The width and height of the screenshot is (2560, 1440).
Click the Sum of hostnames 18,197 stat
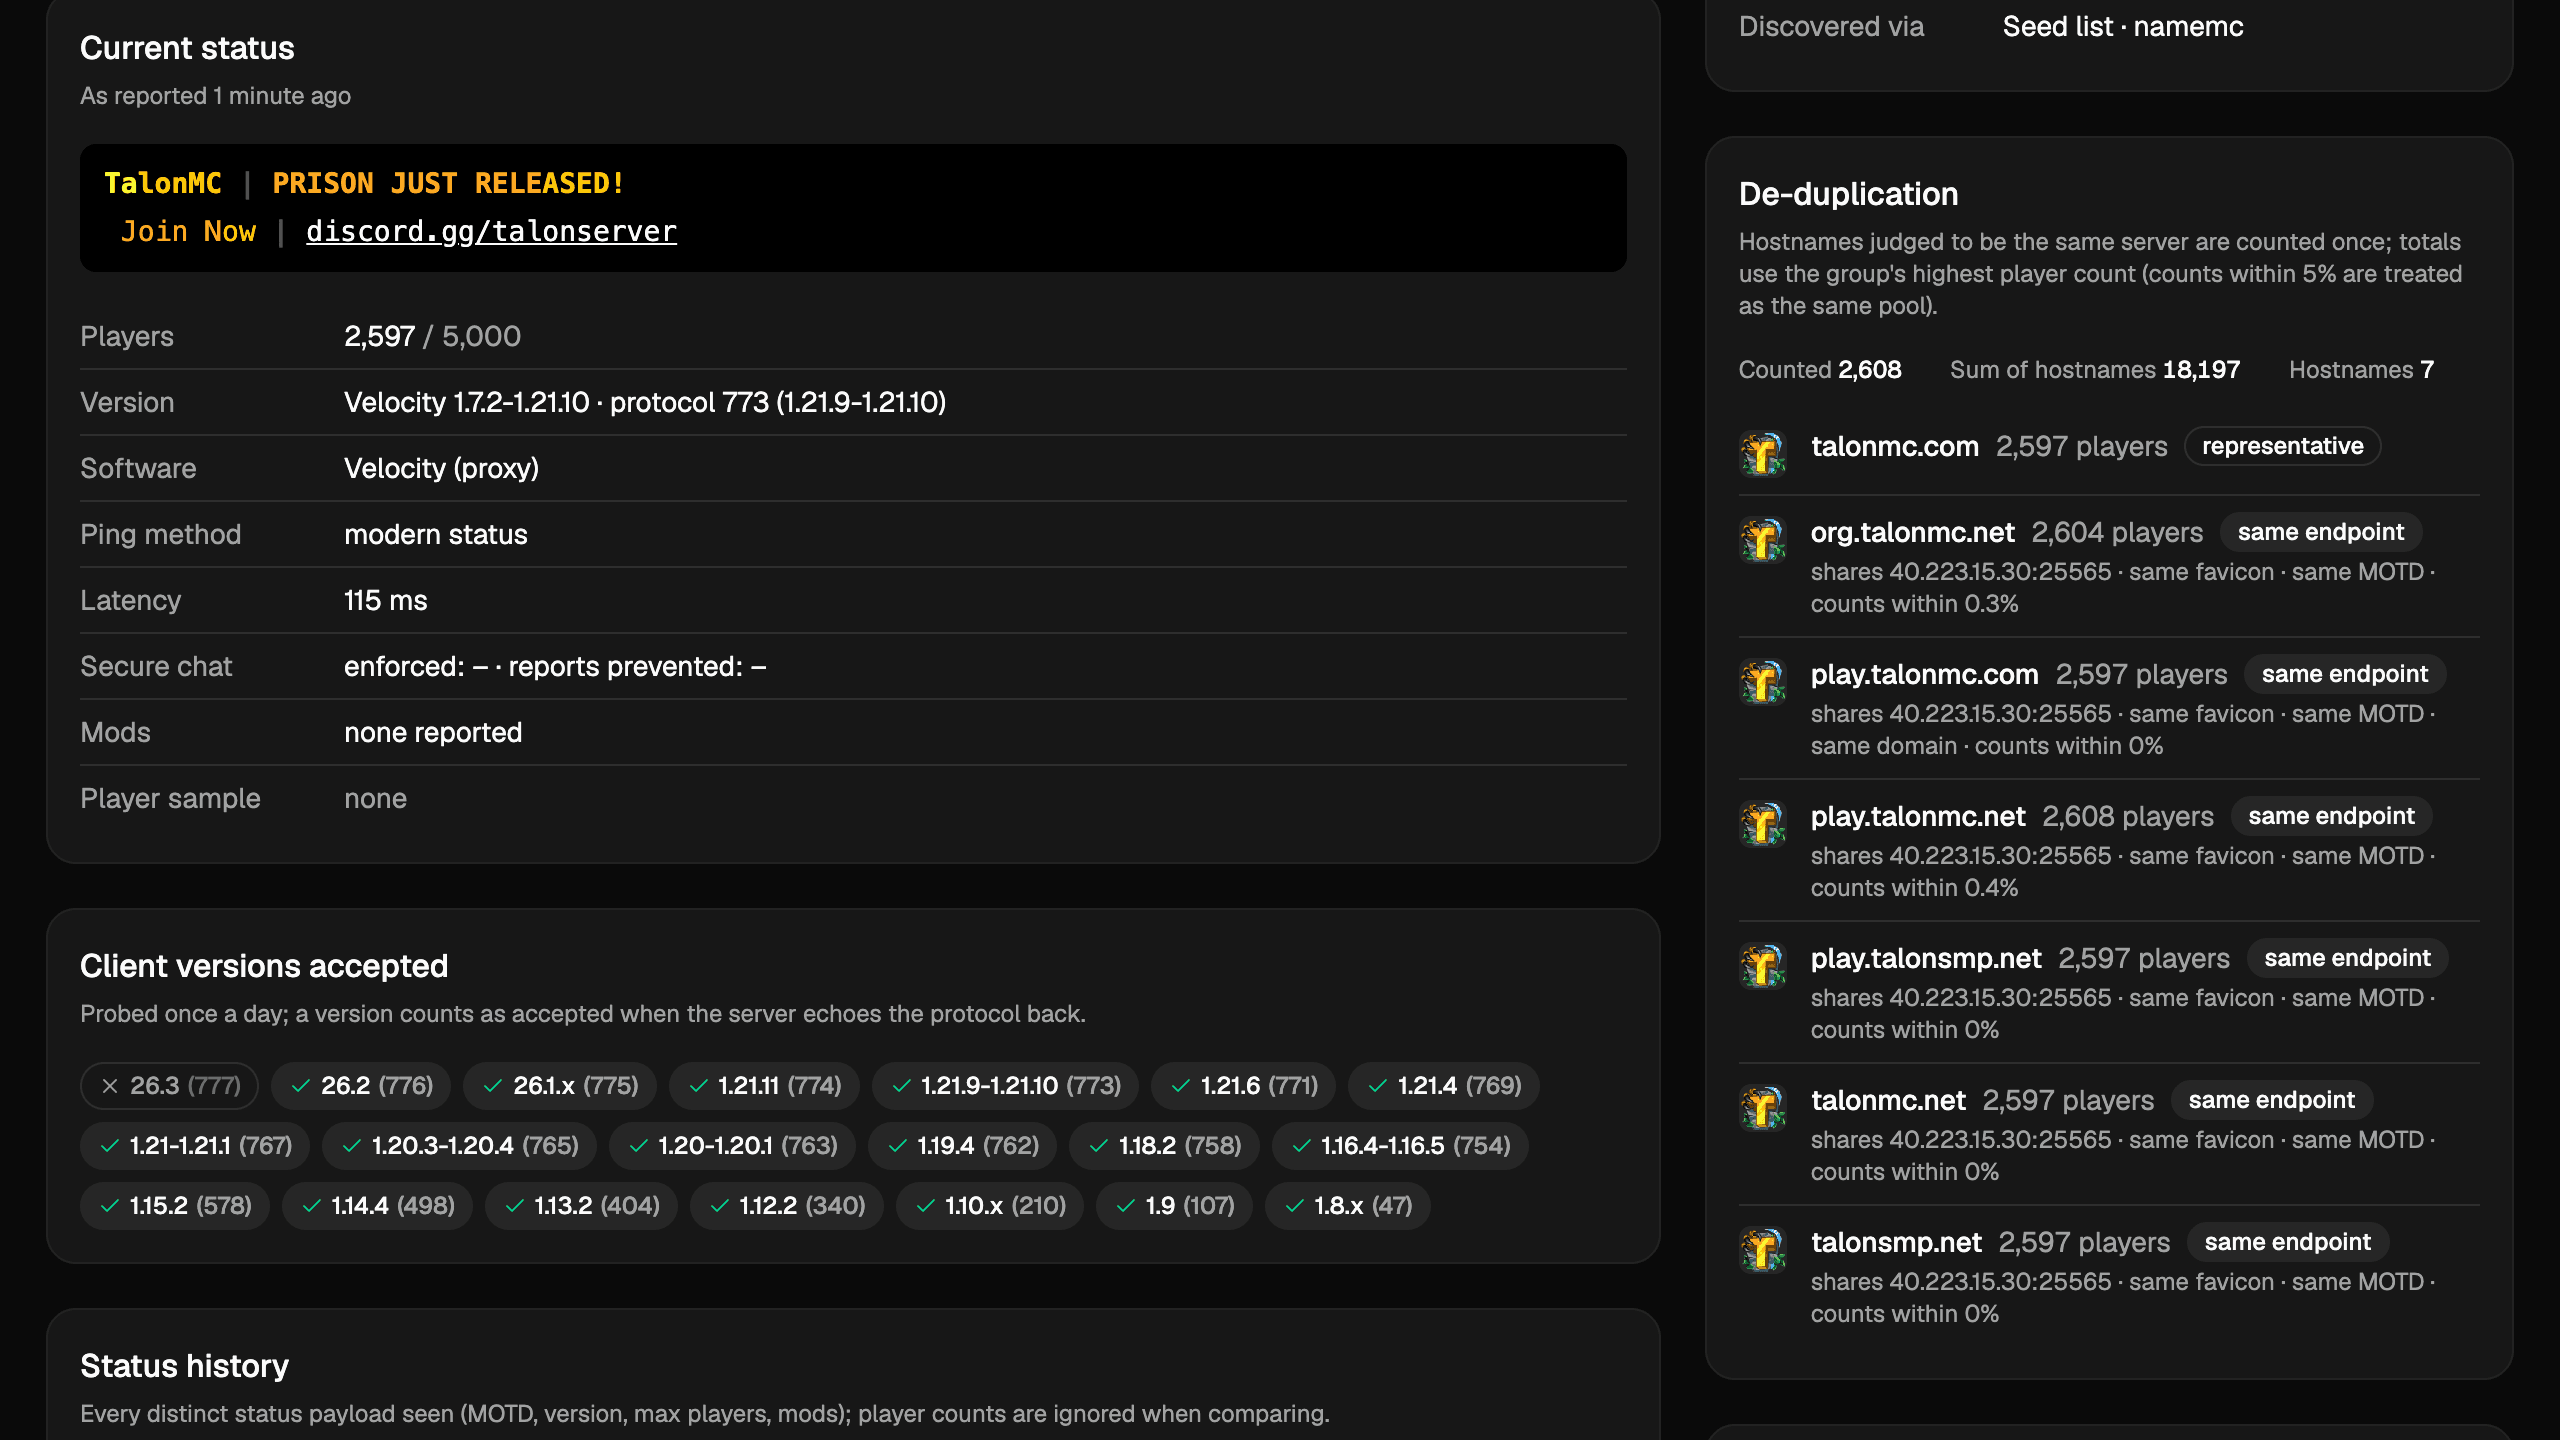pos(2095,370)
